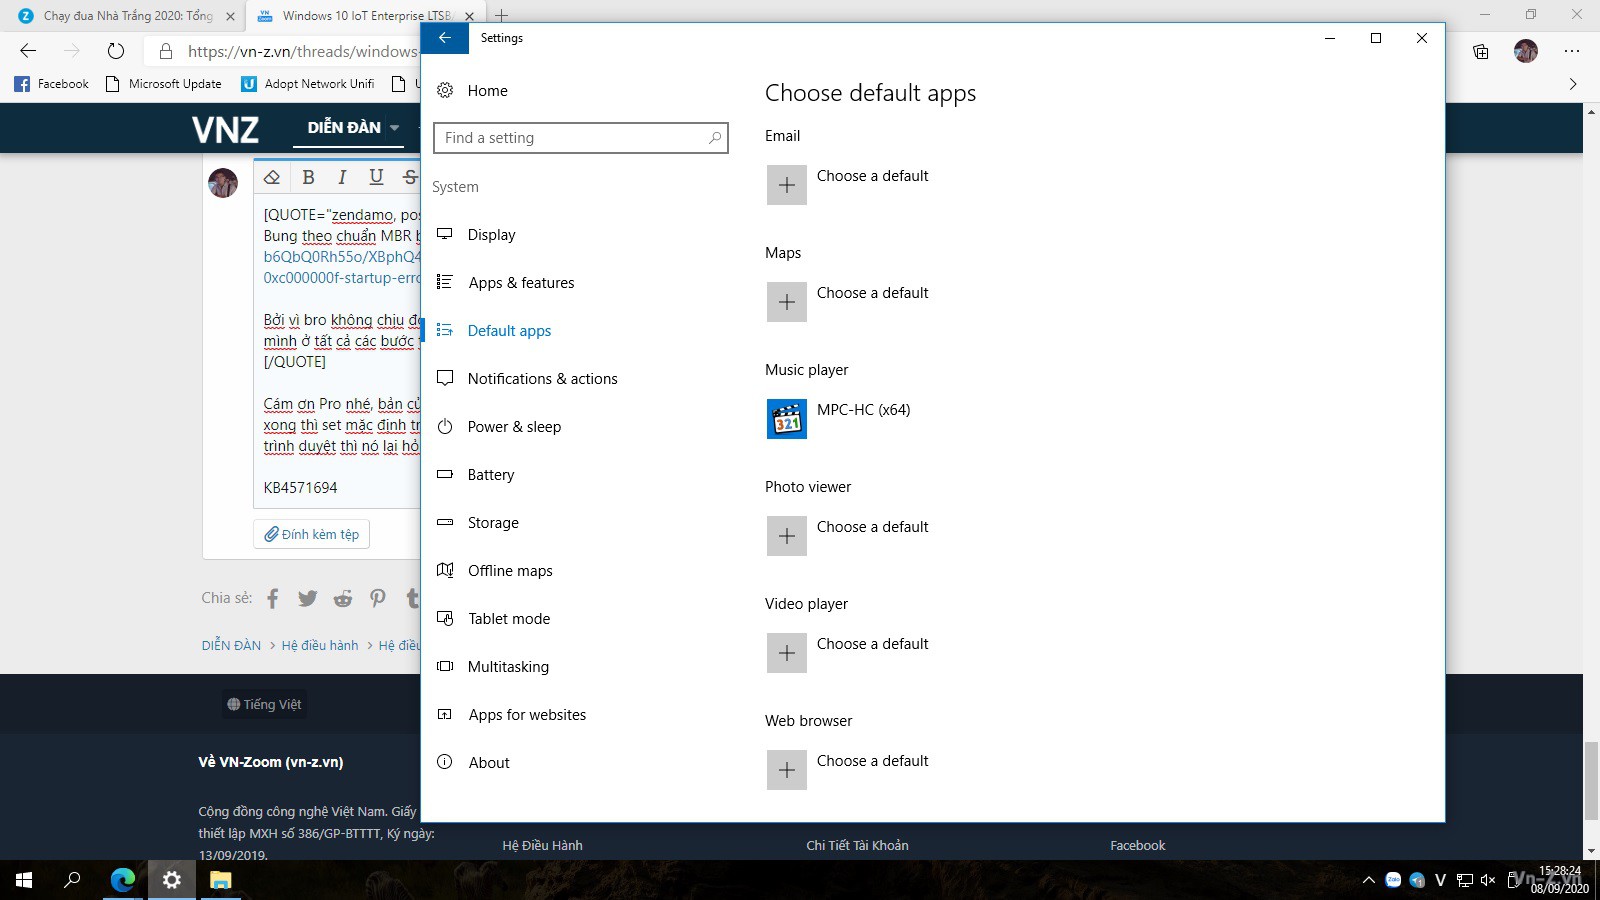Click the browser page vertical scrollbar thumb

coord(1591,780)
